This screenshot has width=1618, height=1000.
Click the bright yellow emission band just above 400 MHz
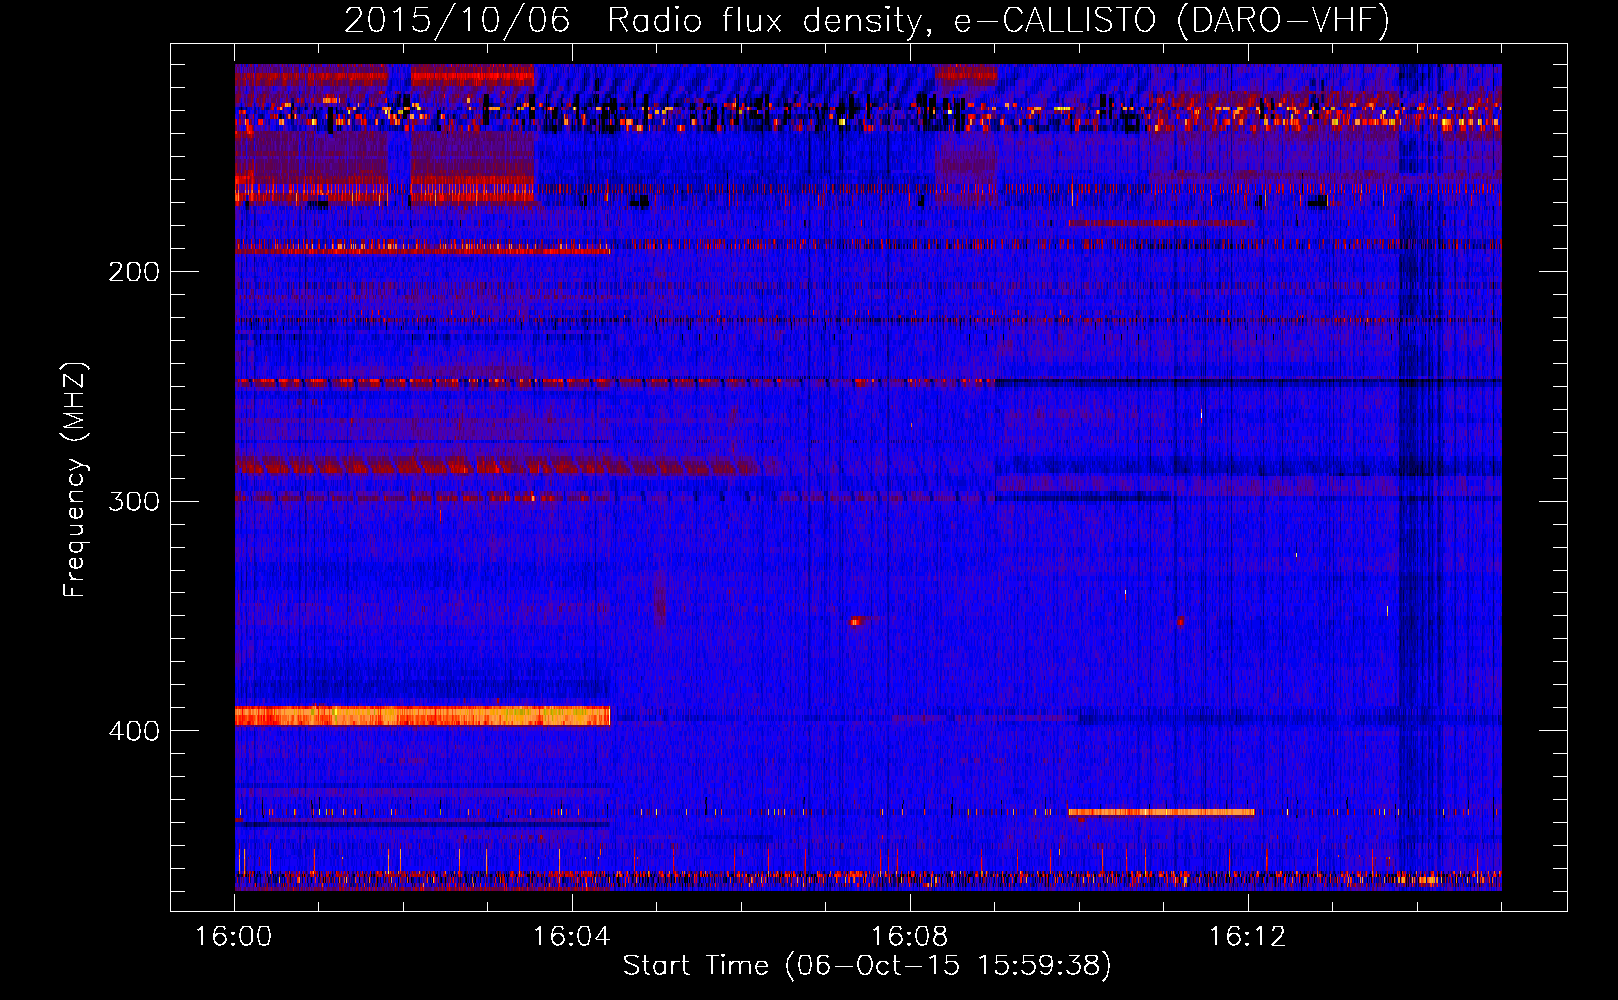pos(422,715)
